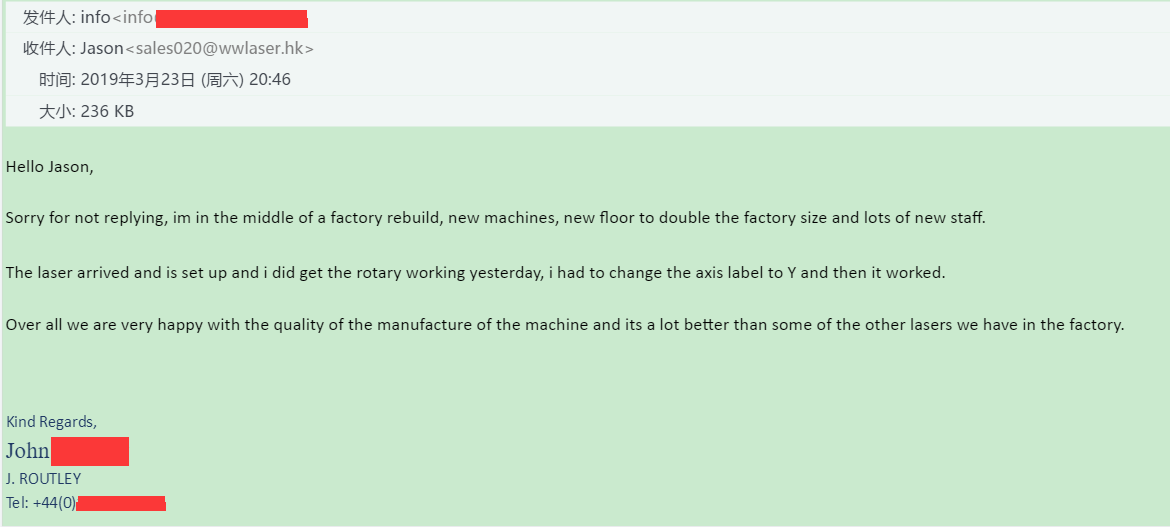Click the 收件人 recipient label
The height and width of the screenshot is (527, 1170).
coord(46,49)
